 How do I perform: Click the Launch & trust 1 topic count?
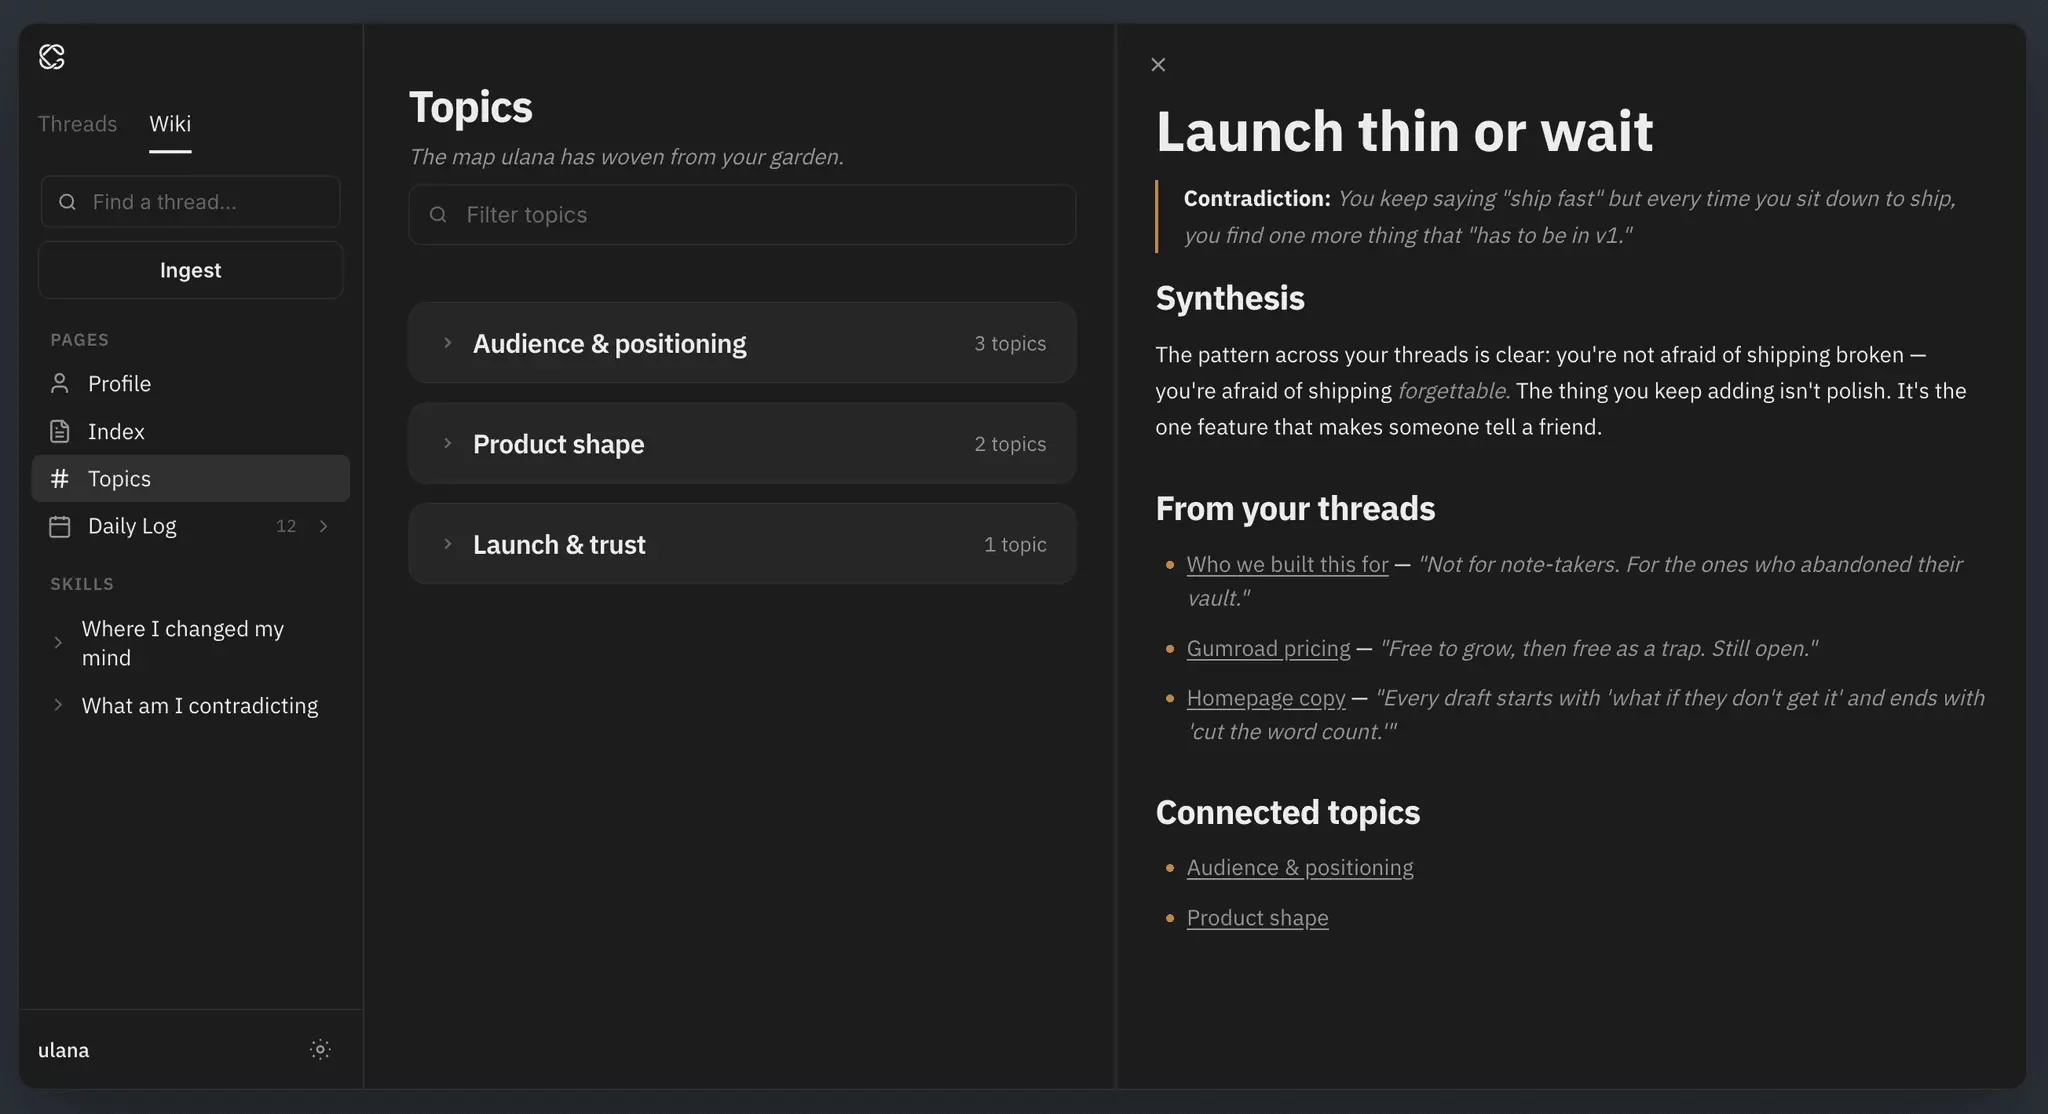point(1015,544)
